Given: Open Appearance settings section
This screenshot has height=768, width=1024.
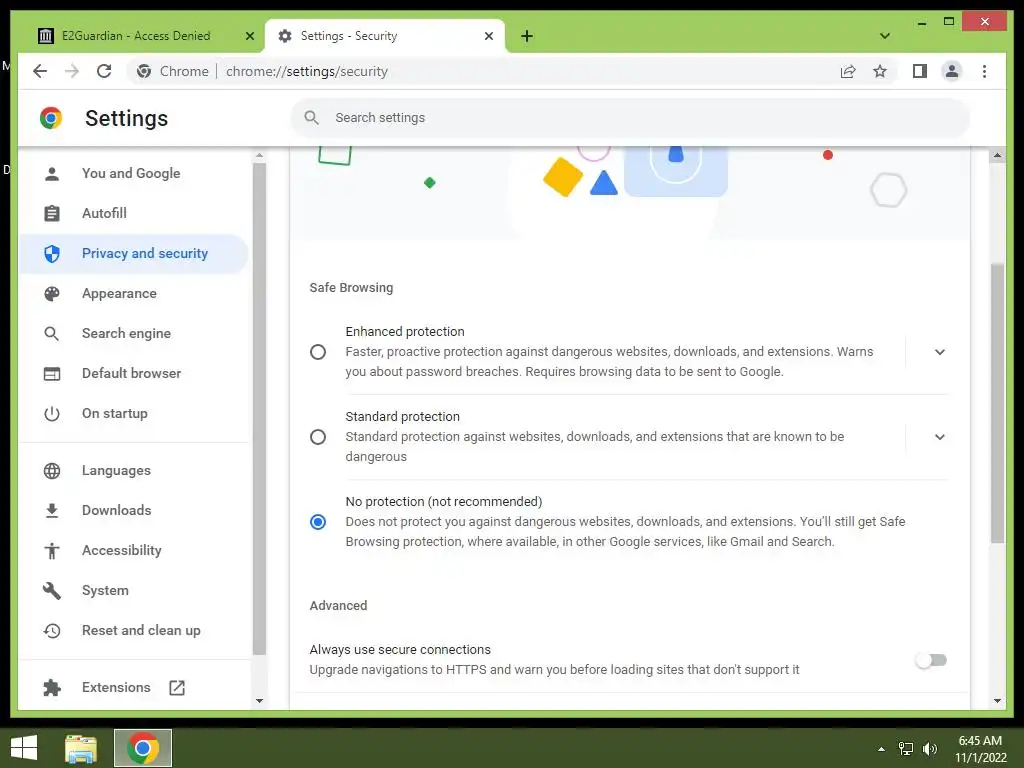Looking at the screenshot, I should point(134,293).
